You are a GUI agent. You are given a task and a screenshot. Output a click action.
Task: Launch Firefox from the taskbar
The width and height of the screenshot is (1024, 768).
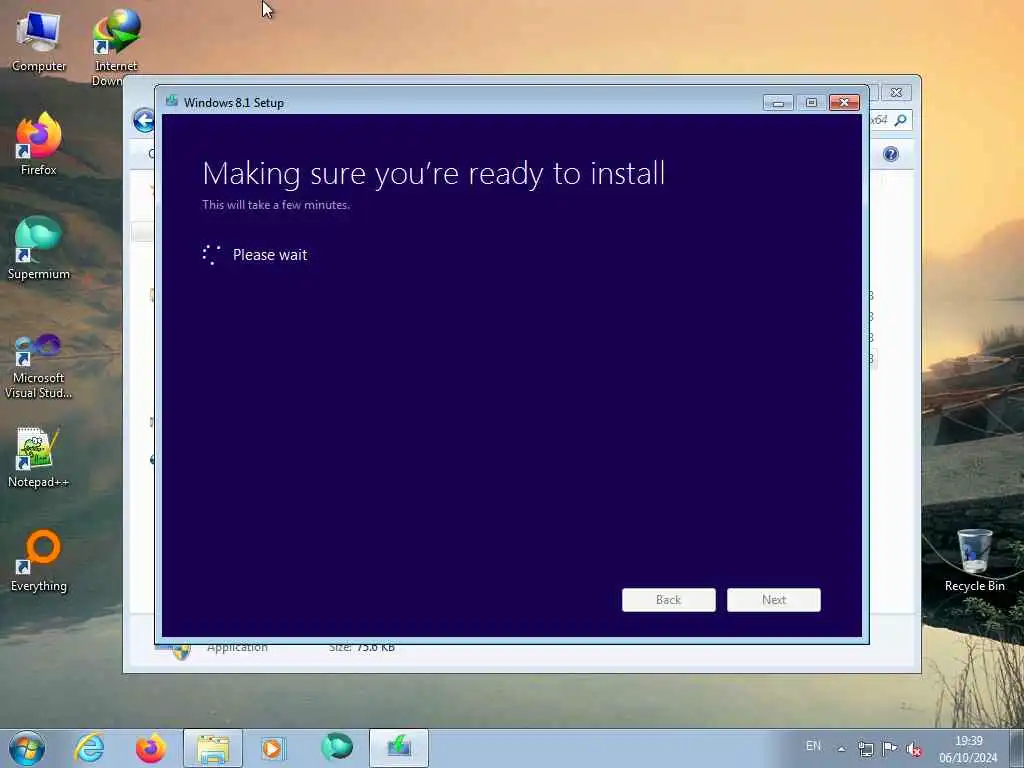150,748
